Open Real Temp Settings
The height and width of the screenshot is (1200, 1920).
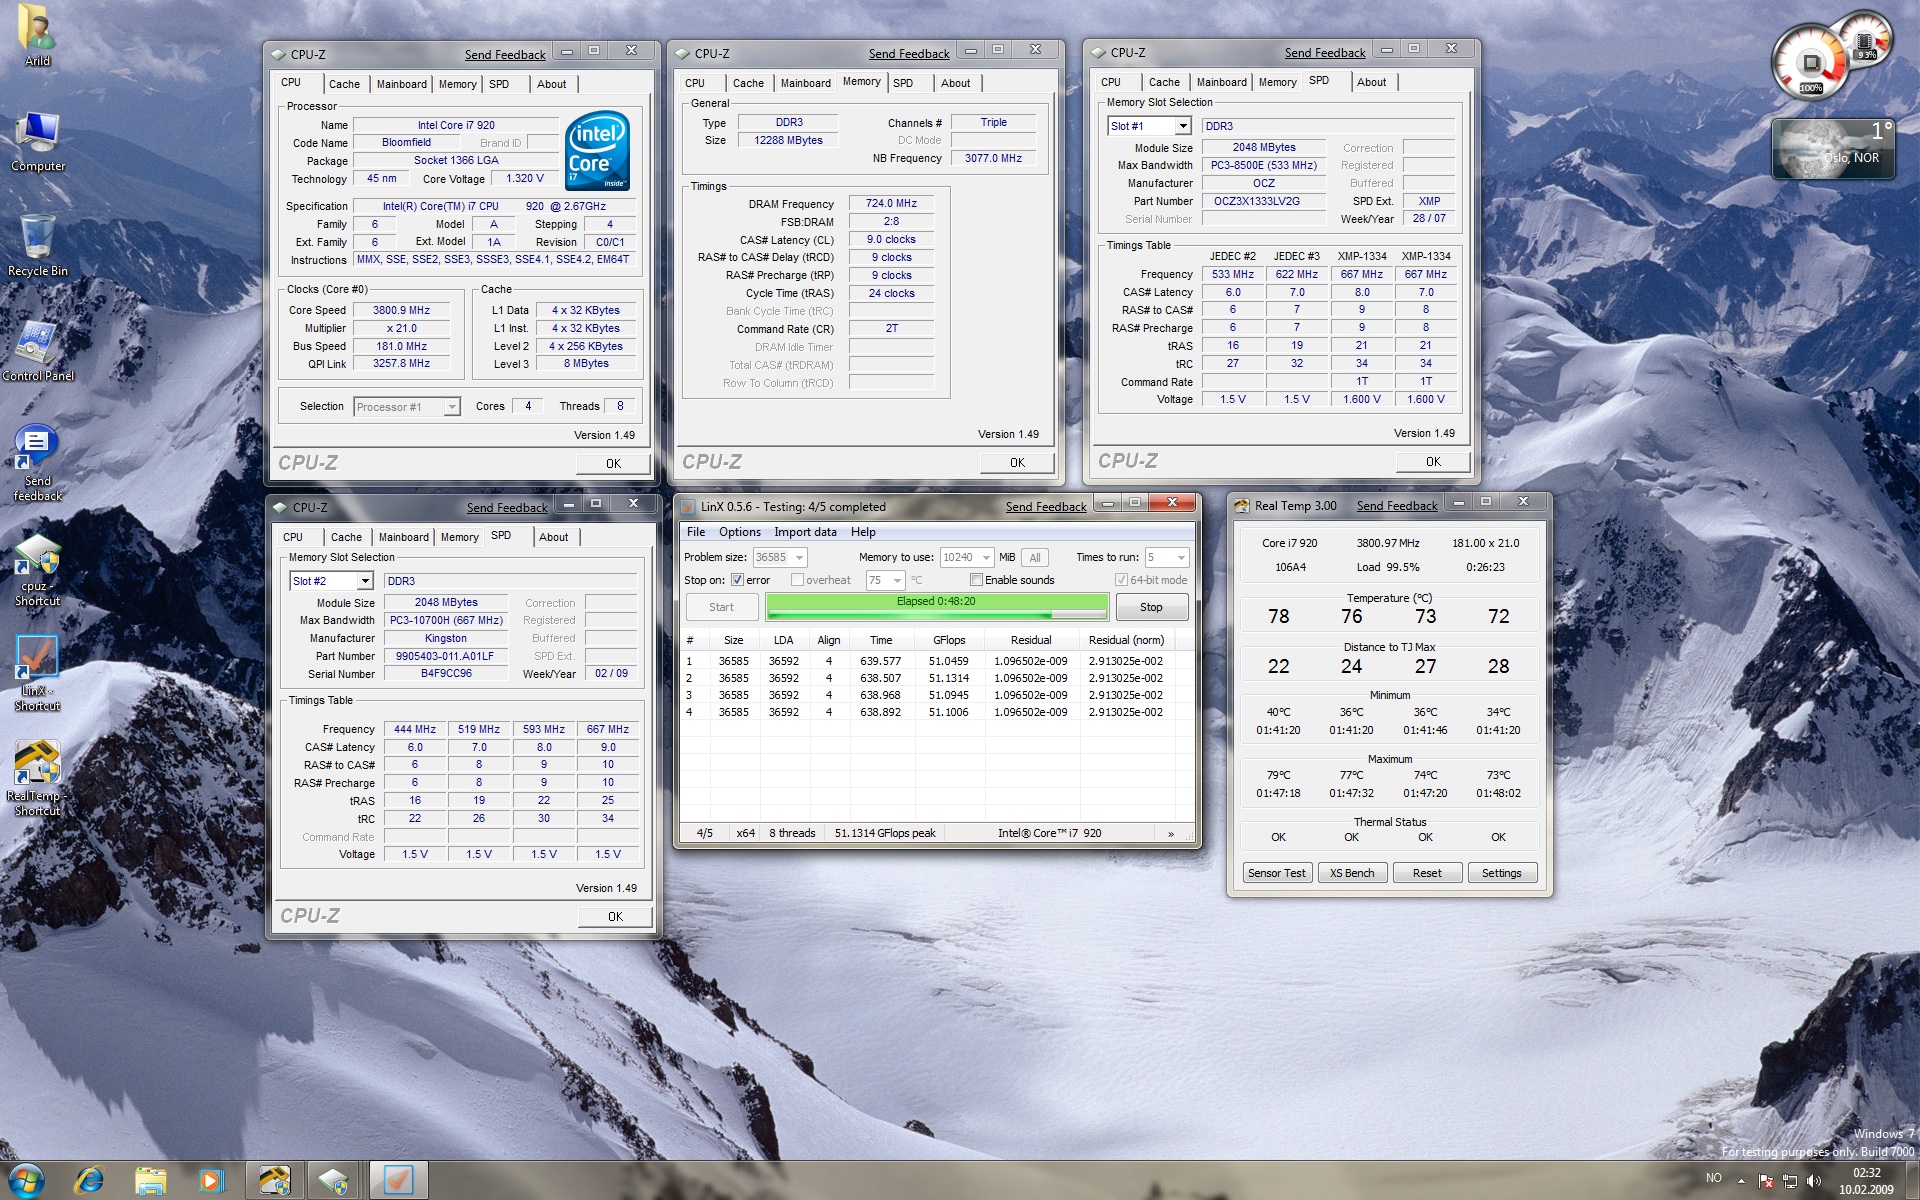point(1501,873)
